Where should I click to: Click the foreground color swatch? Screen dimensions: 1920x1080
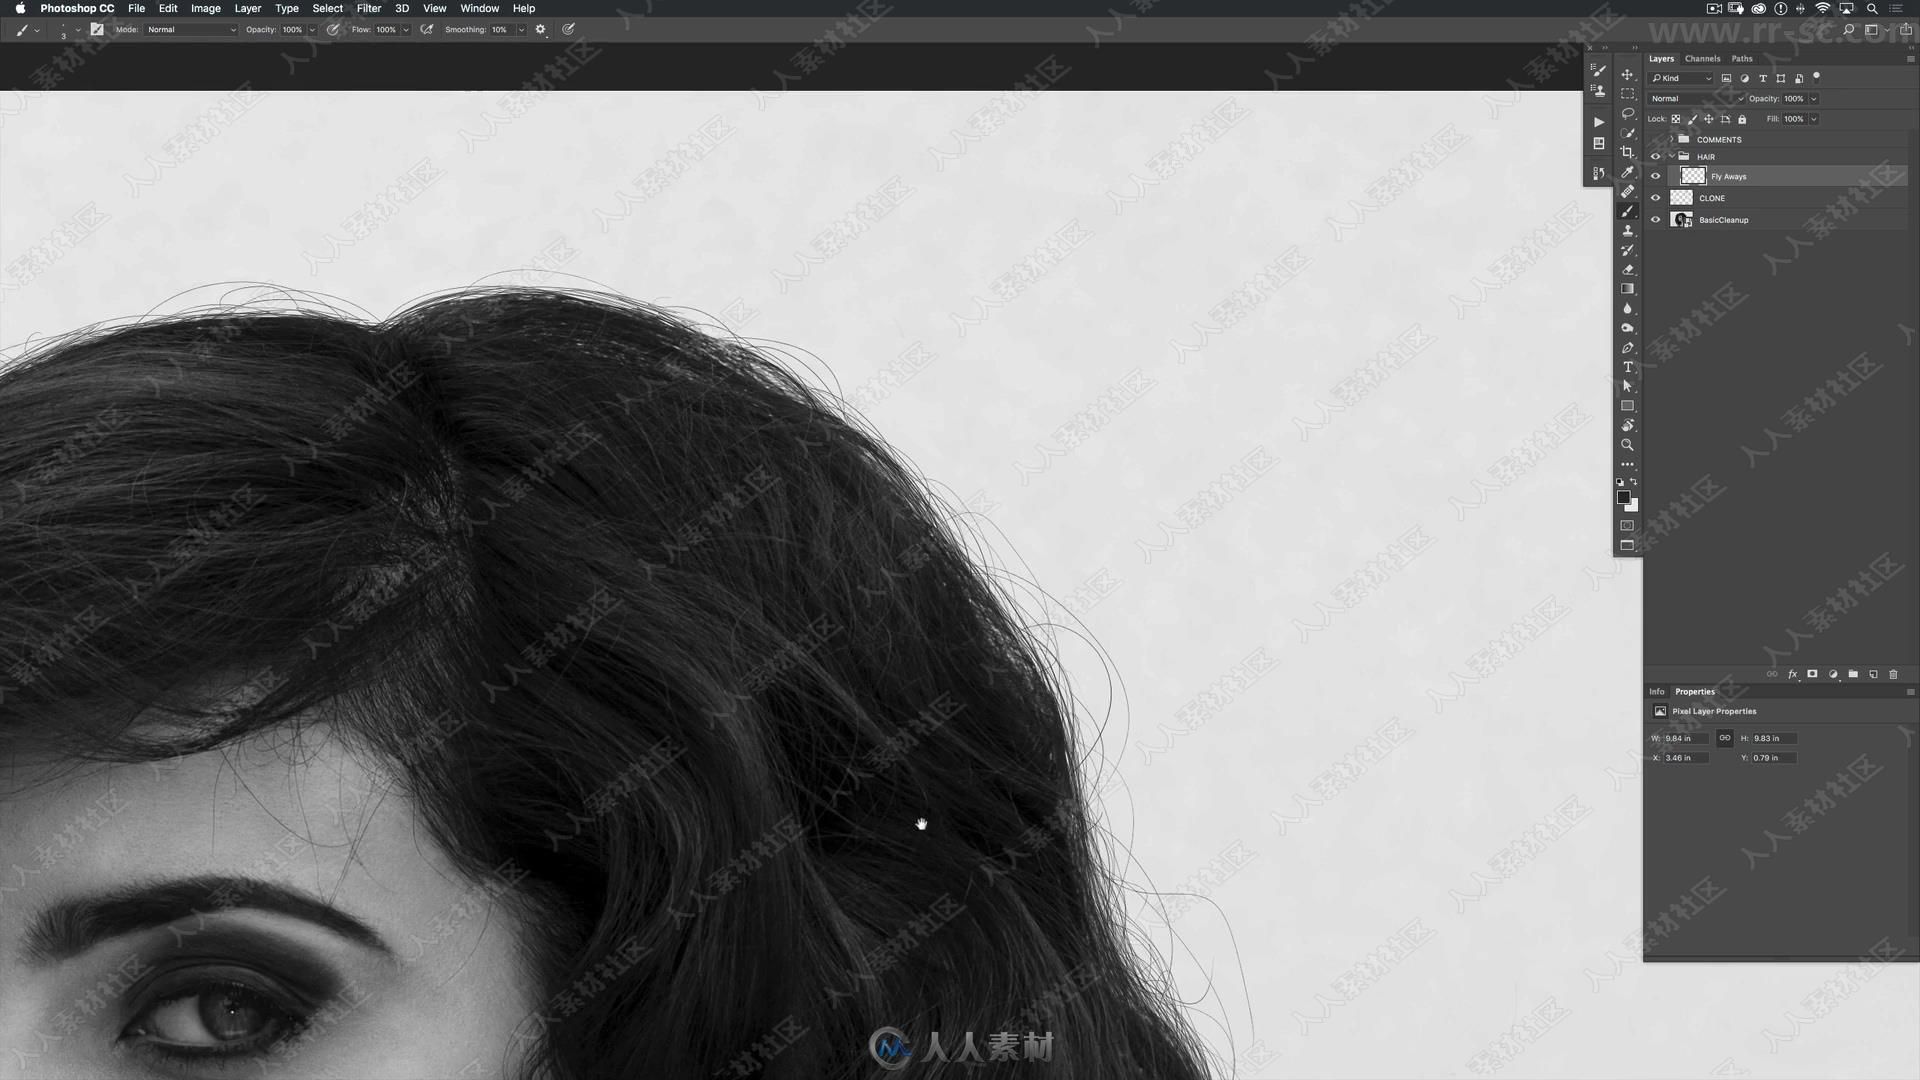click(1622, 496)
